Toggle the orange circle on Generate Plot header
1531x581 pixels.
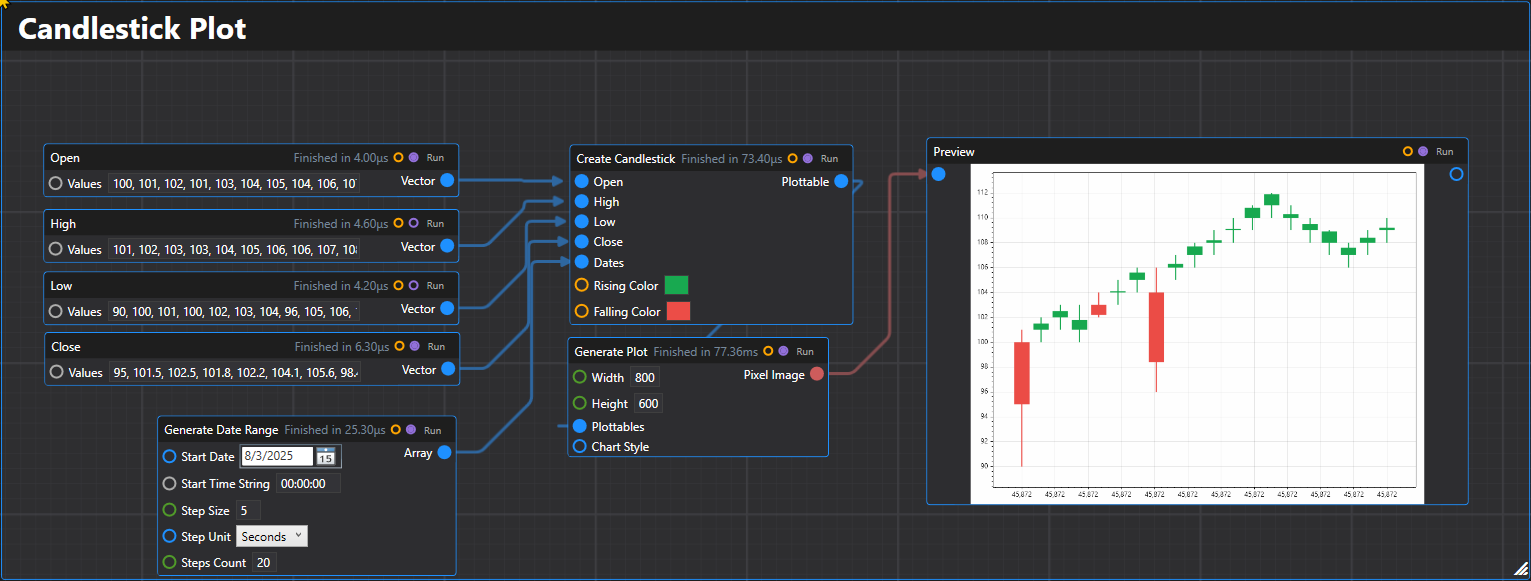point(768,351)
